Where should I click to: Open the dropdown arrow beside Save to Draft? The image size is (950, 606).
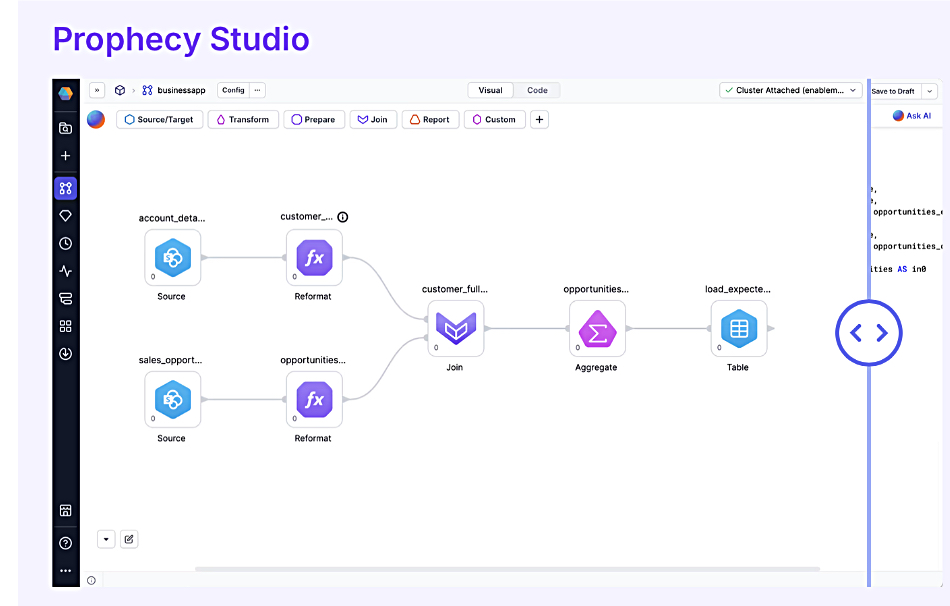(x=929, y=92)
